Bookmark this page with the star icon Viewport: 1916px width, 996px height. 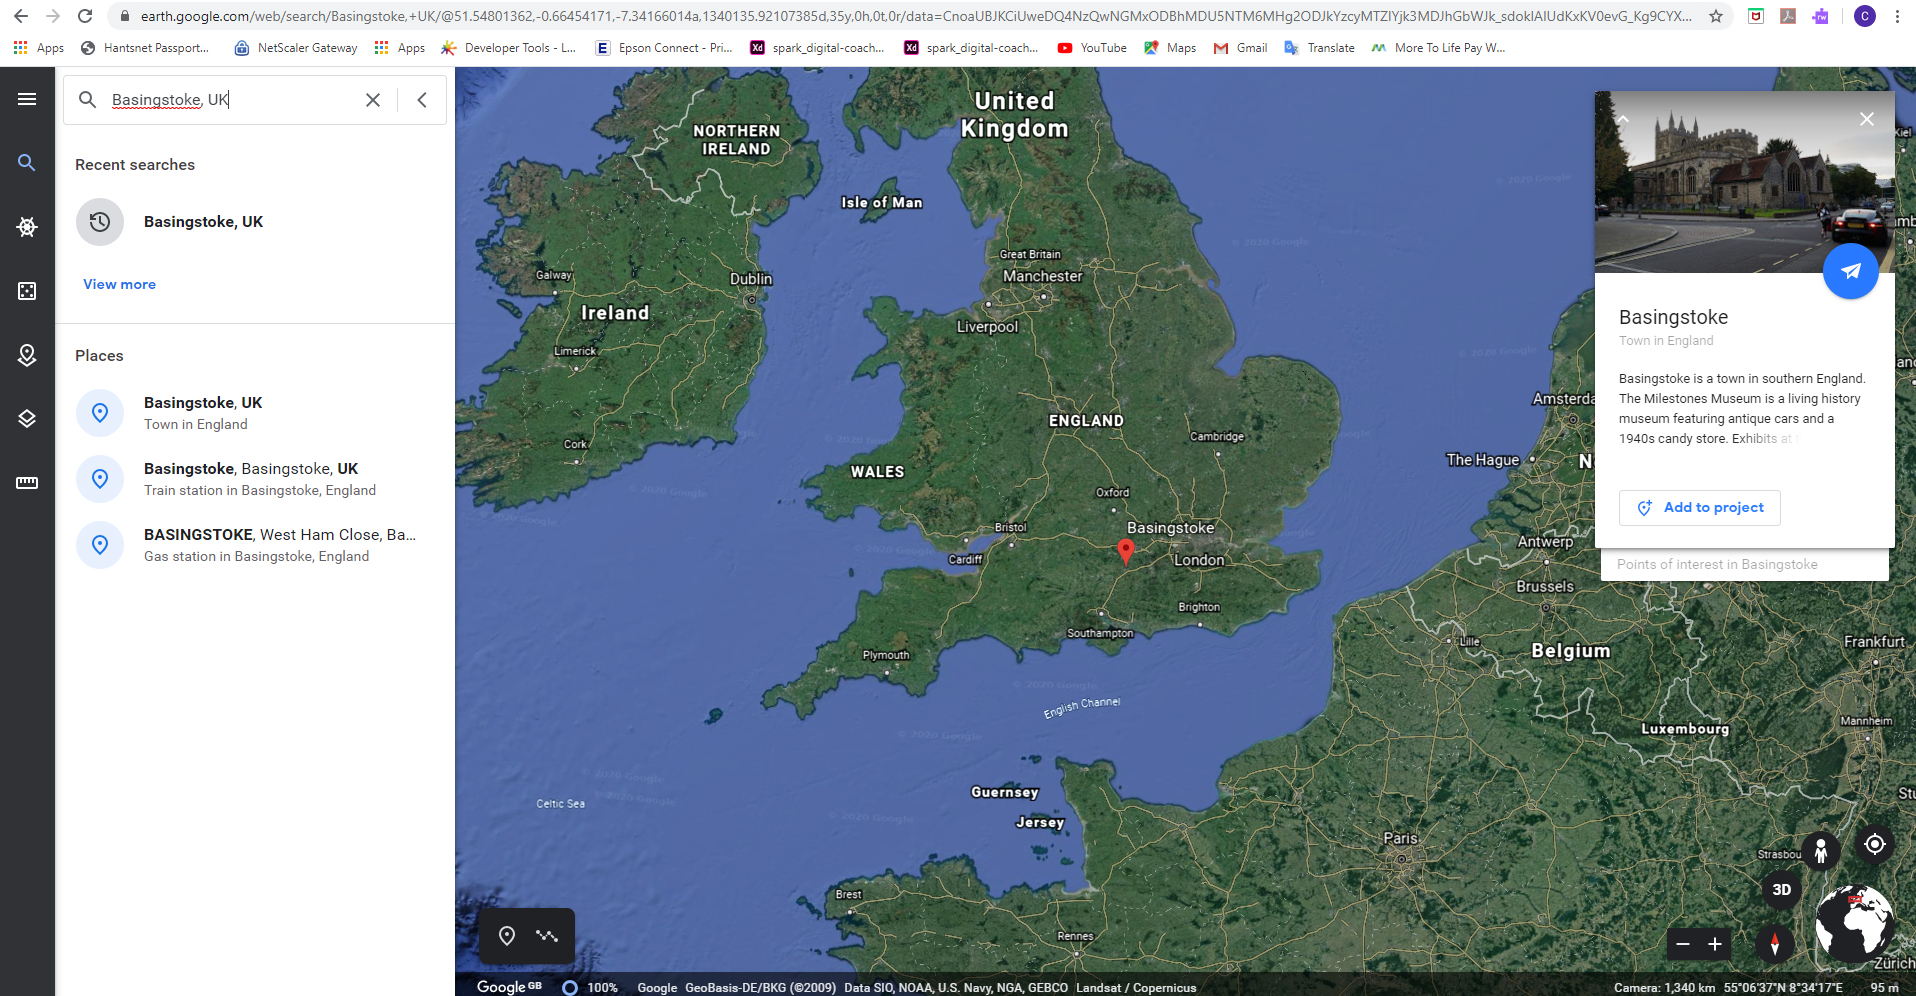[x=1716, y=16]
